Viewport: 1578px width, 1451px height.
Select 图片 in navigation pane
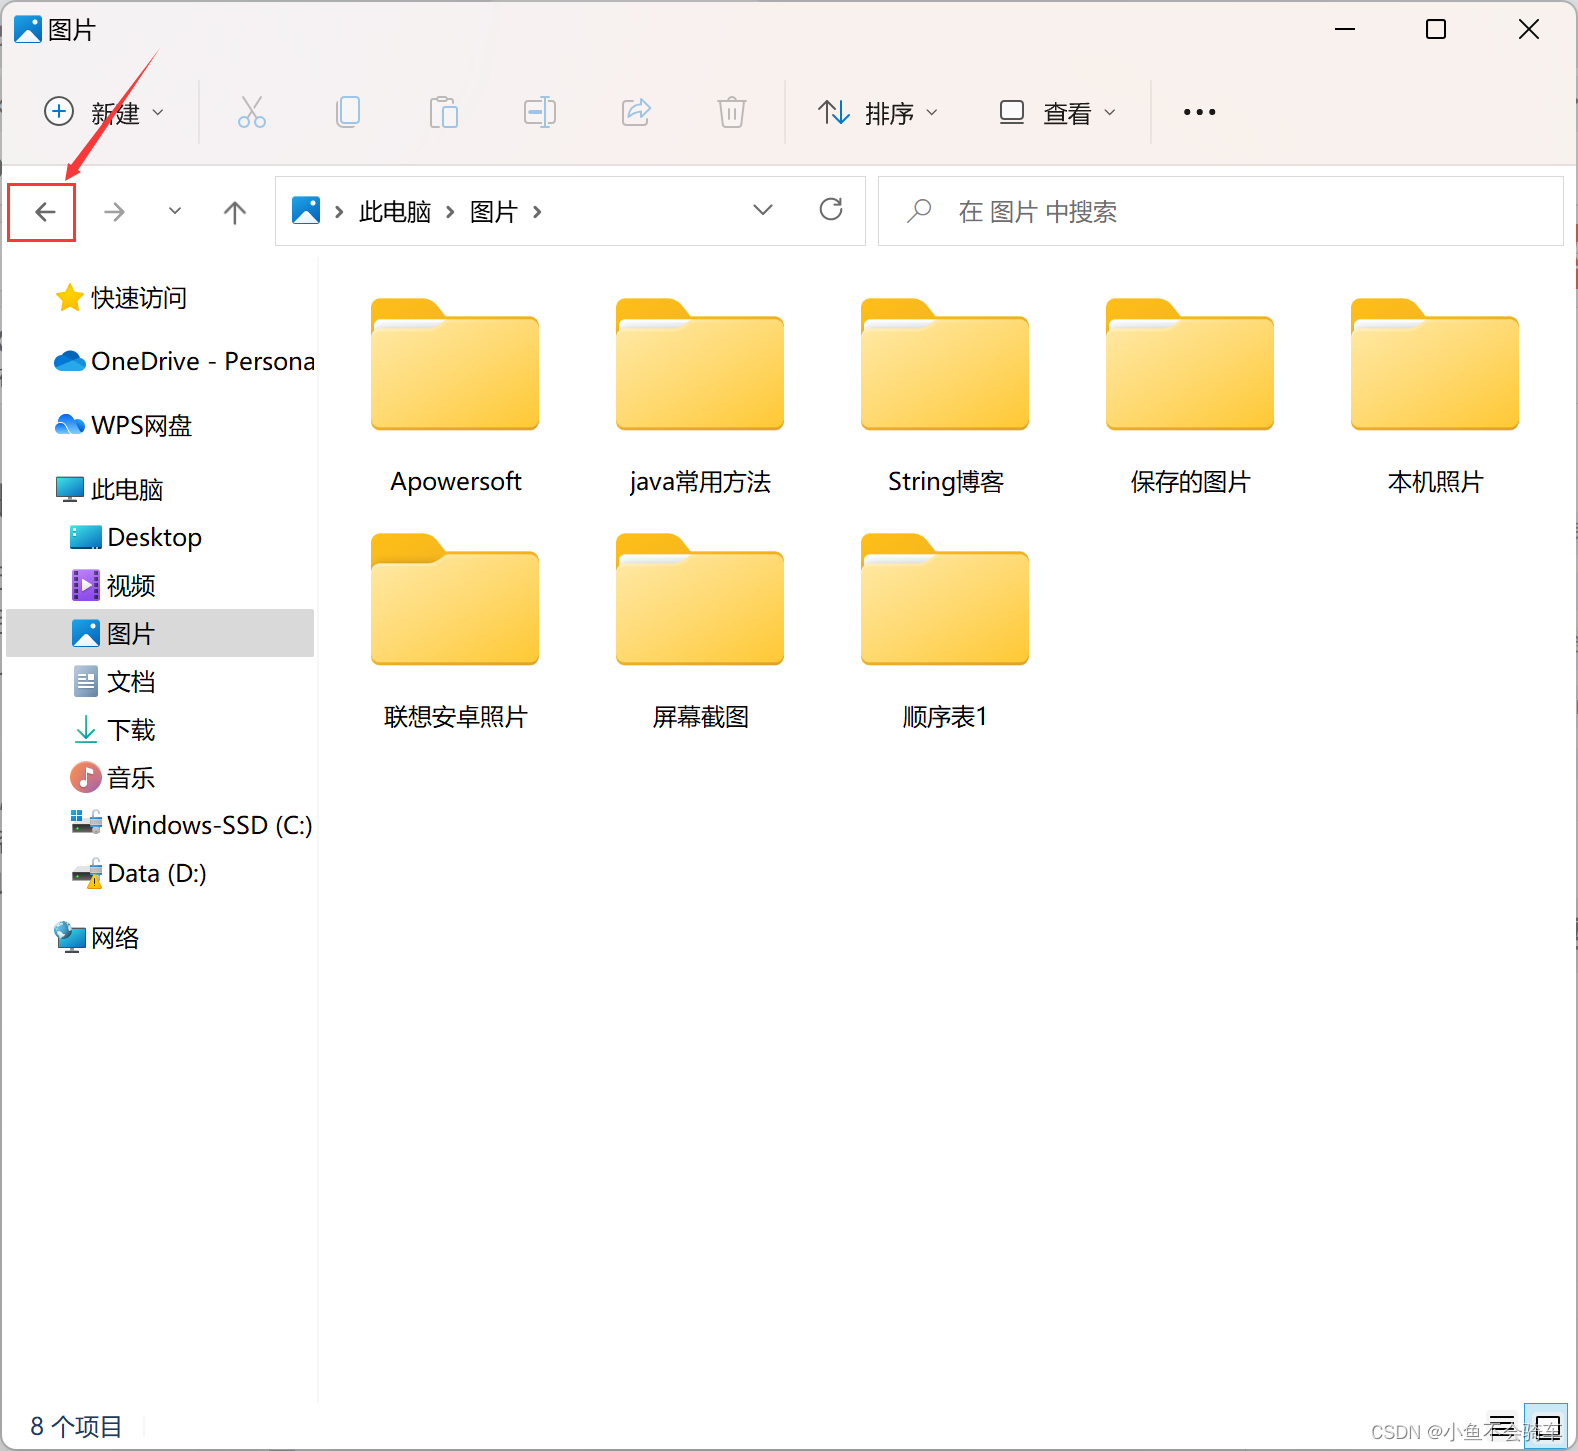[160, 633]
